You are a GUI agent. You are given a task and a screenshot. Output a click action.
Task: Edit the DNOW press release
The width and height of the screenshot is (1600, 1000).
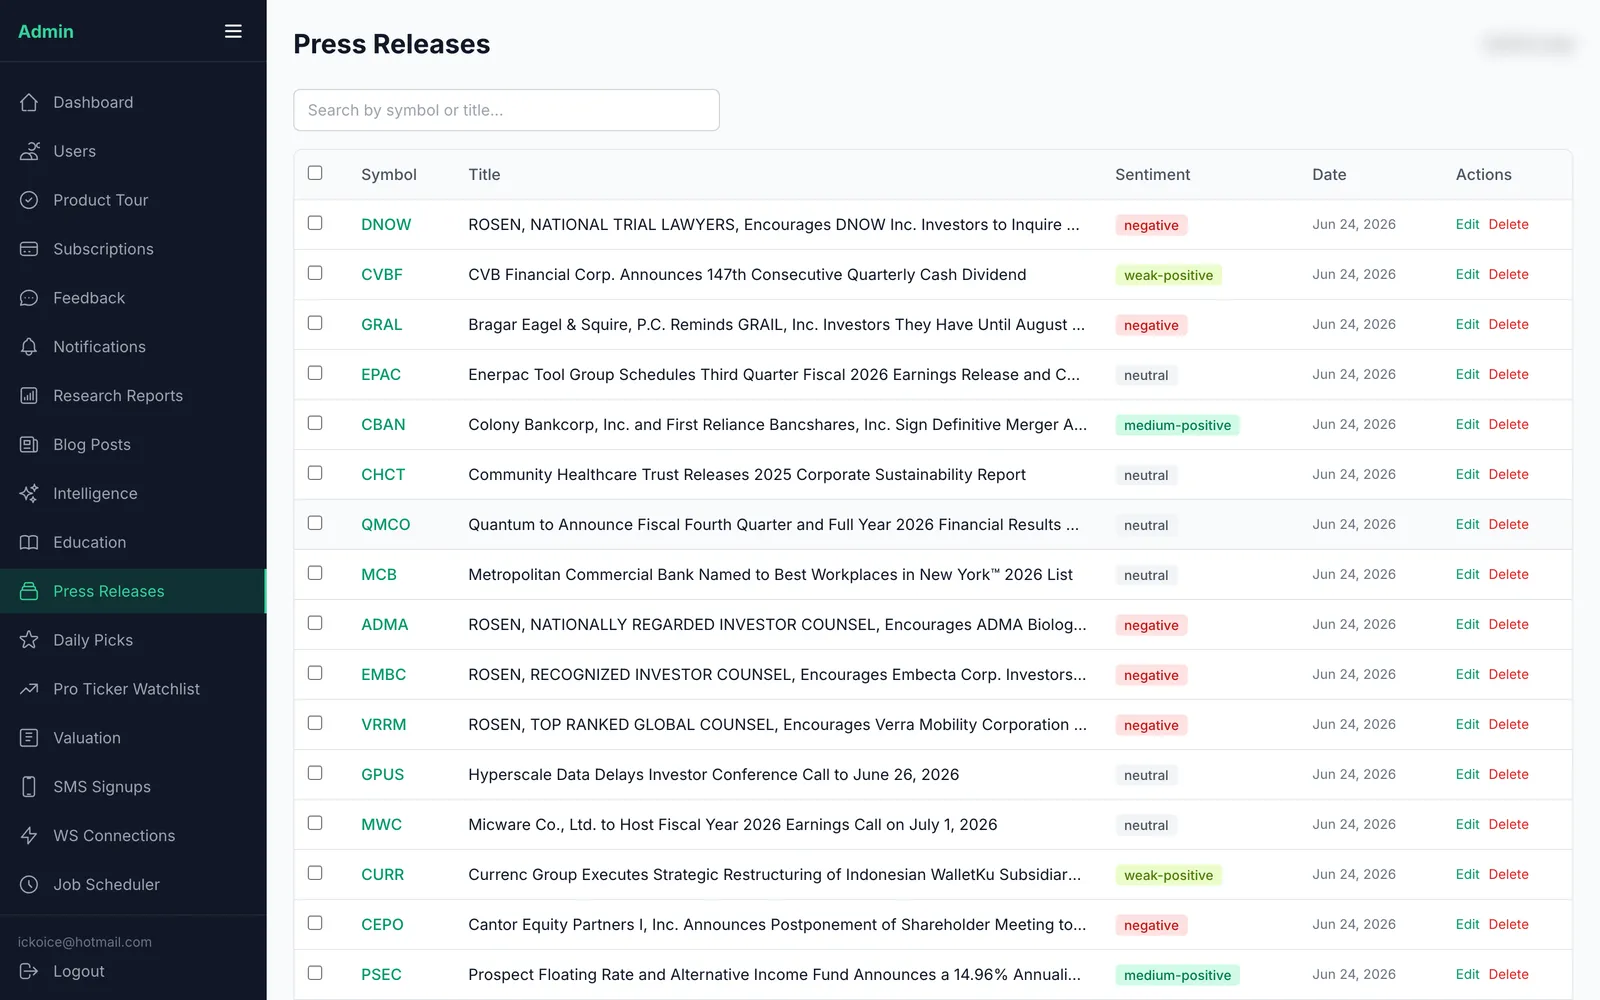pyautogui.click(x=1467, y=224)
